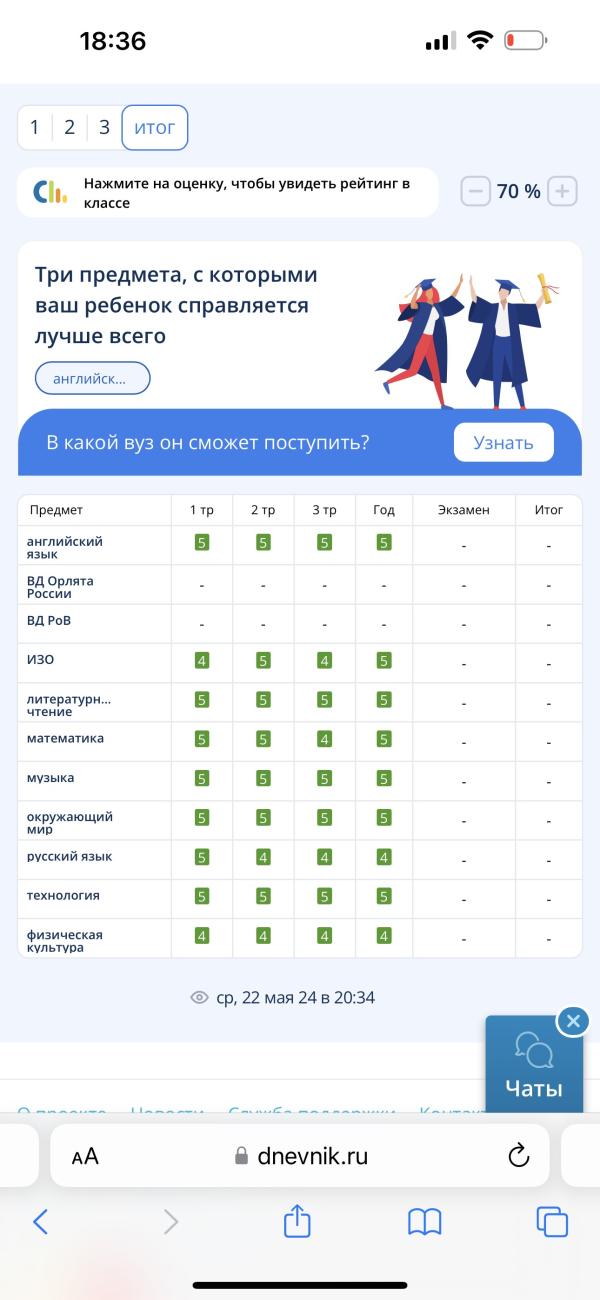The image size is (600, 1300).
Task: Tap the class rating chart icon
Action: pos(50,192)
